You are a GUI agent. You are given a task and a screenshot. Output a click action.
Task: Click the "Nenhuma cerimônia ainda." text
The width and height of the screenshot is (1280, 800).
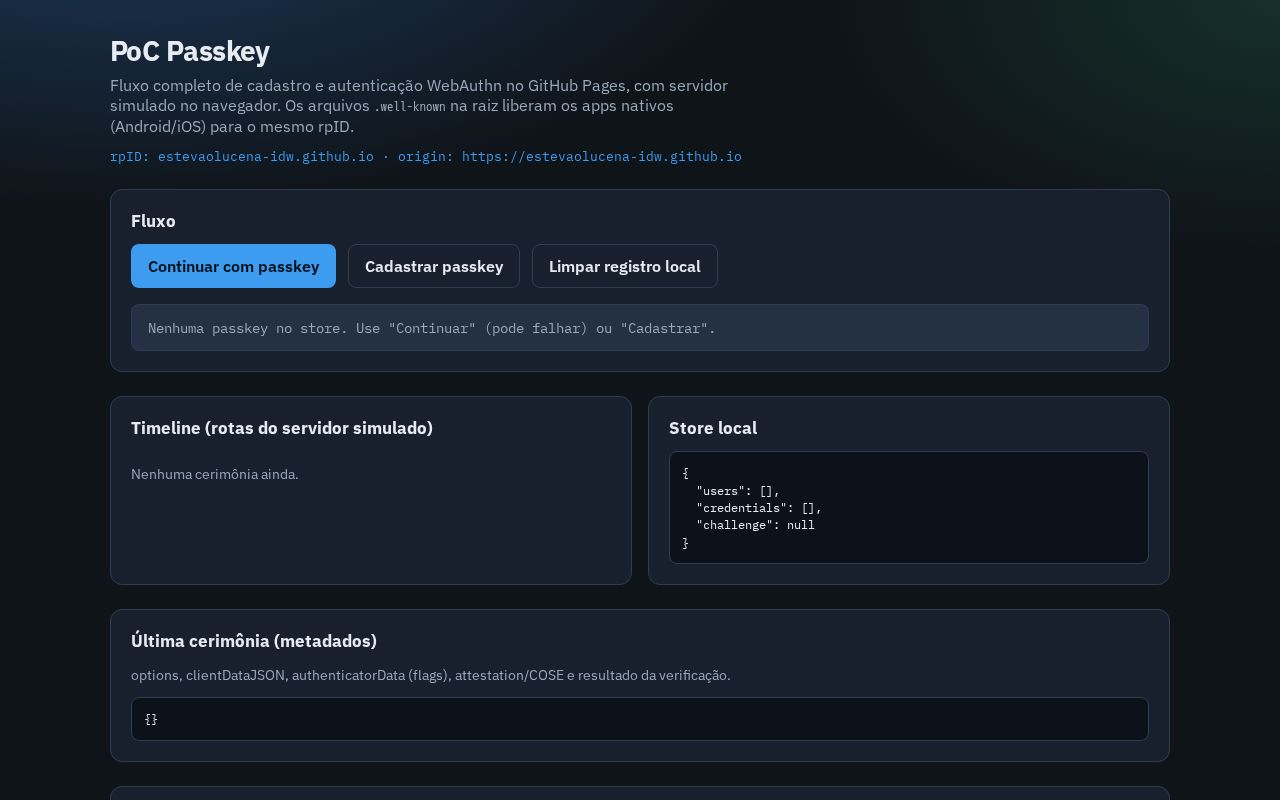[215, 474]
